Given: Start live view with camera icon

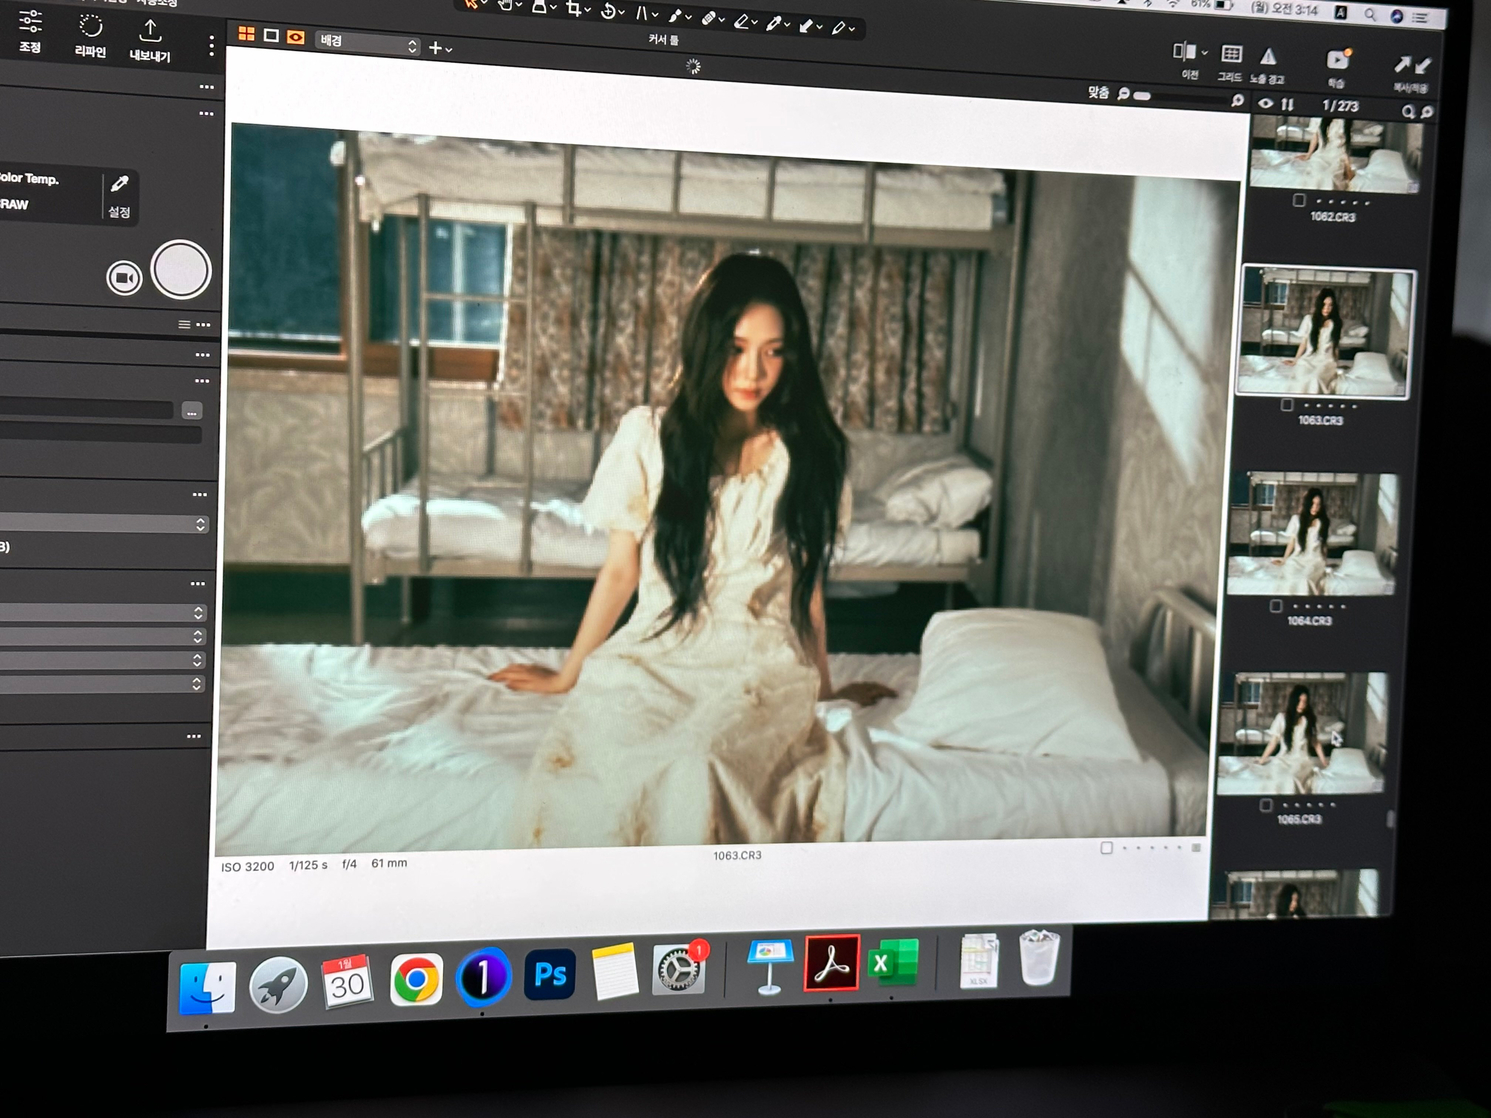Looking at the screenshot, I should click(x=124, y=277).
